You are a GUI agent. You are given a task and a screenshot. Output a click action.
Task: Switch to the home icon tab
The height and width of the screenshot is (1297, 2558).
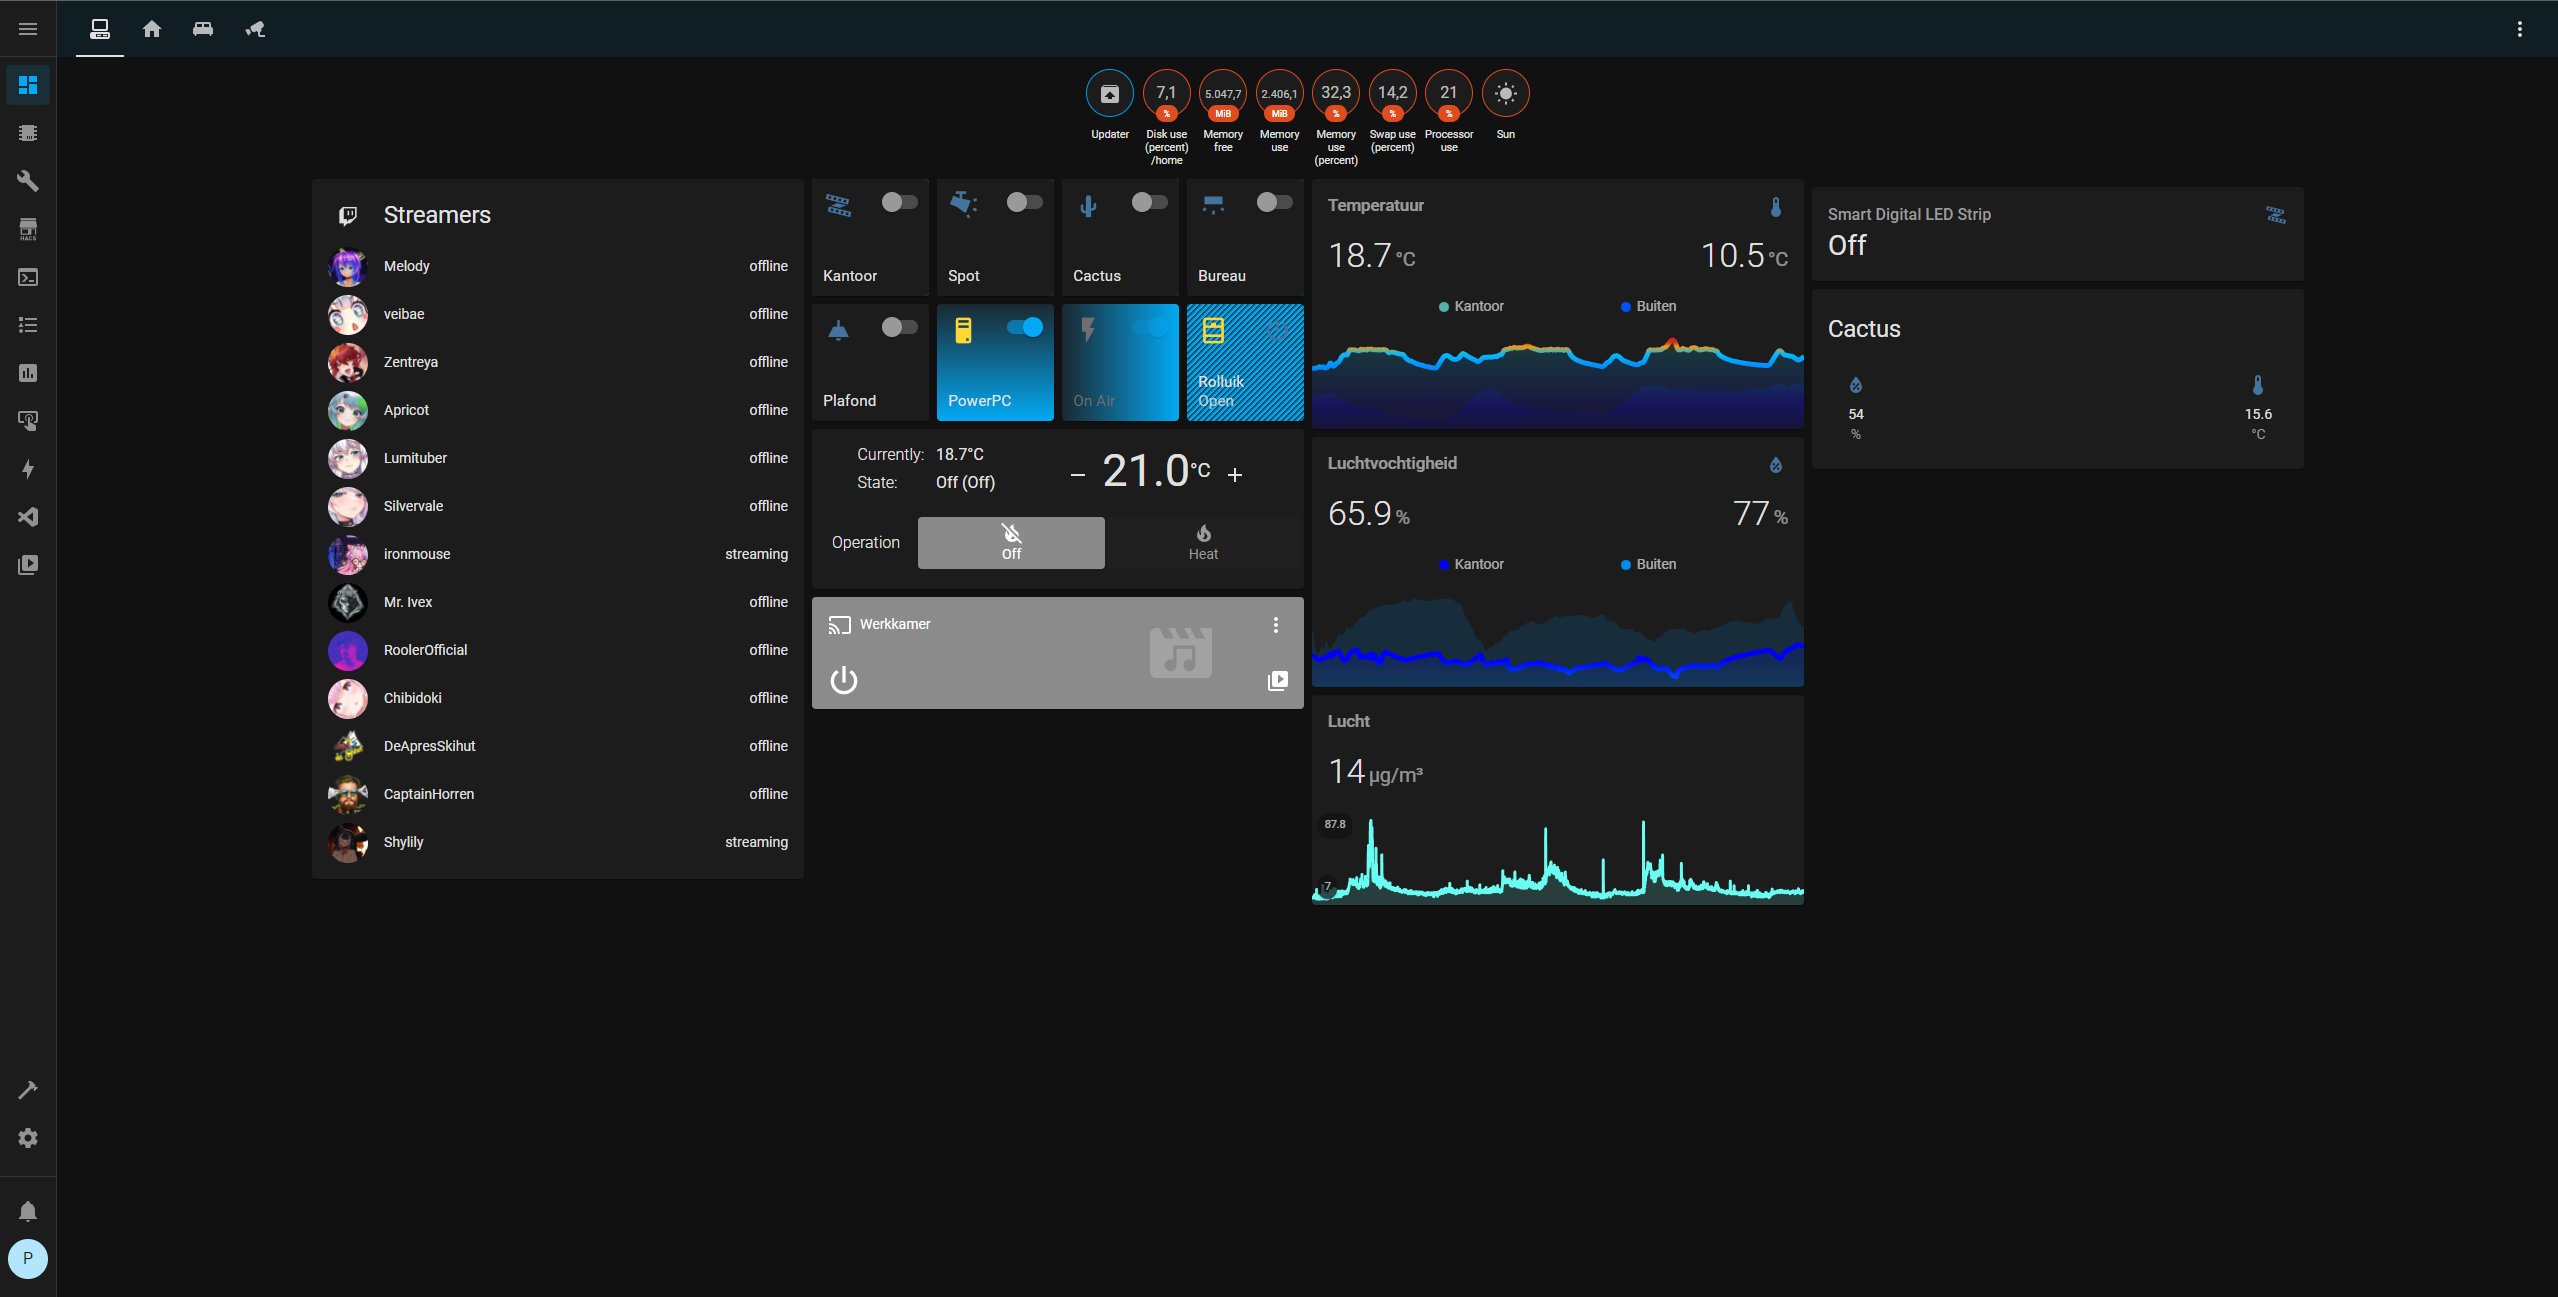point(152,29)
